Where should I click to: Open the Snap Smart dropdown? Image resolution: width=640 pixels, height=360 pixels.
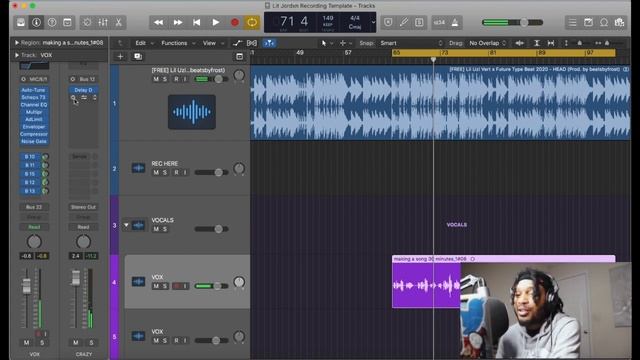pyautogui.click(x=410, y=43)
